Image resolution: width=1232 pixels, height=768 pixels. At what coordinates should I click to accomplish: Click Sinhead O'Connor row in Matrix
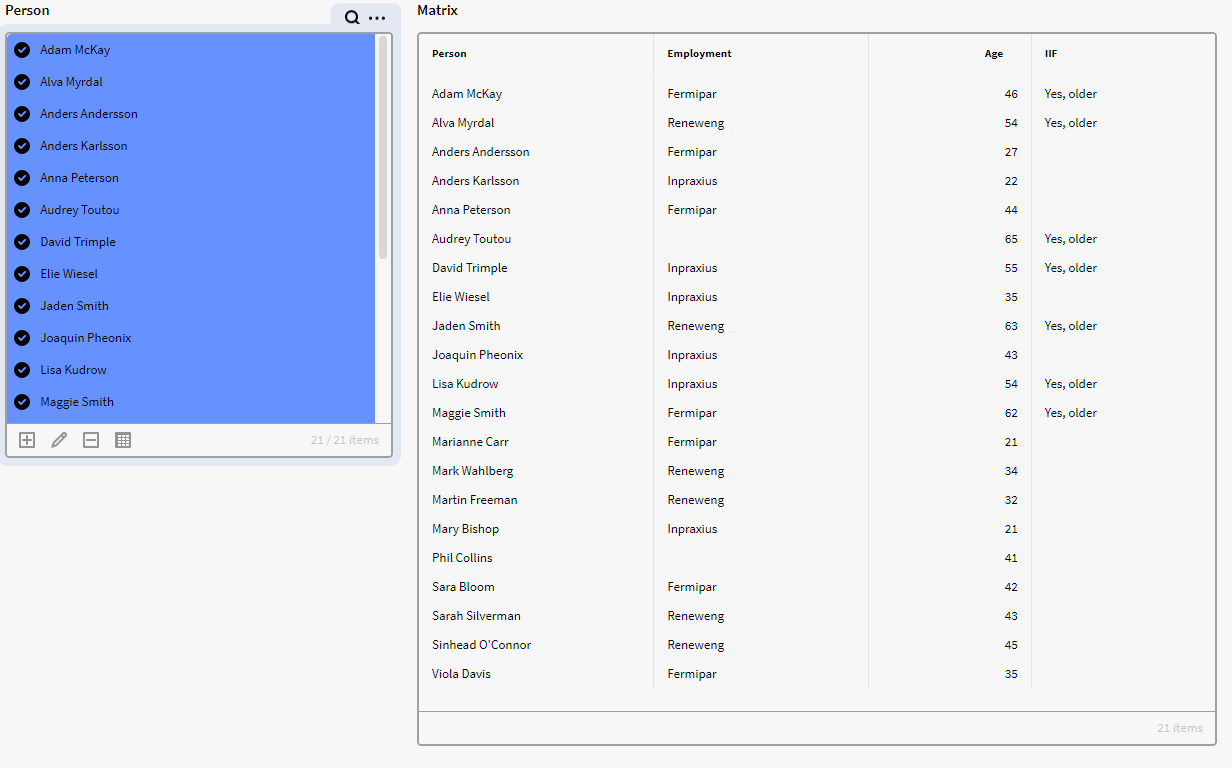(481, 645)
